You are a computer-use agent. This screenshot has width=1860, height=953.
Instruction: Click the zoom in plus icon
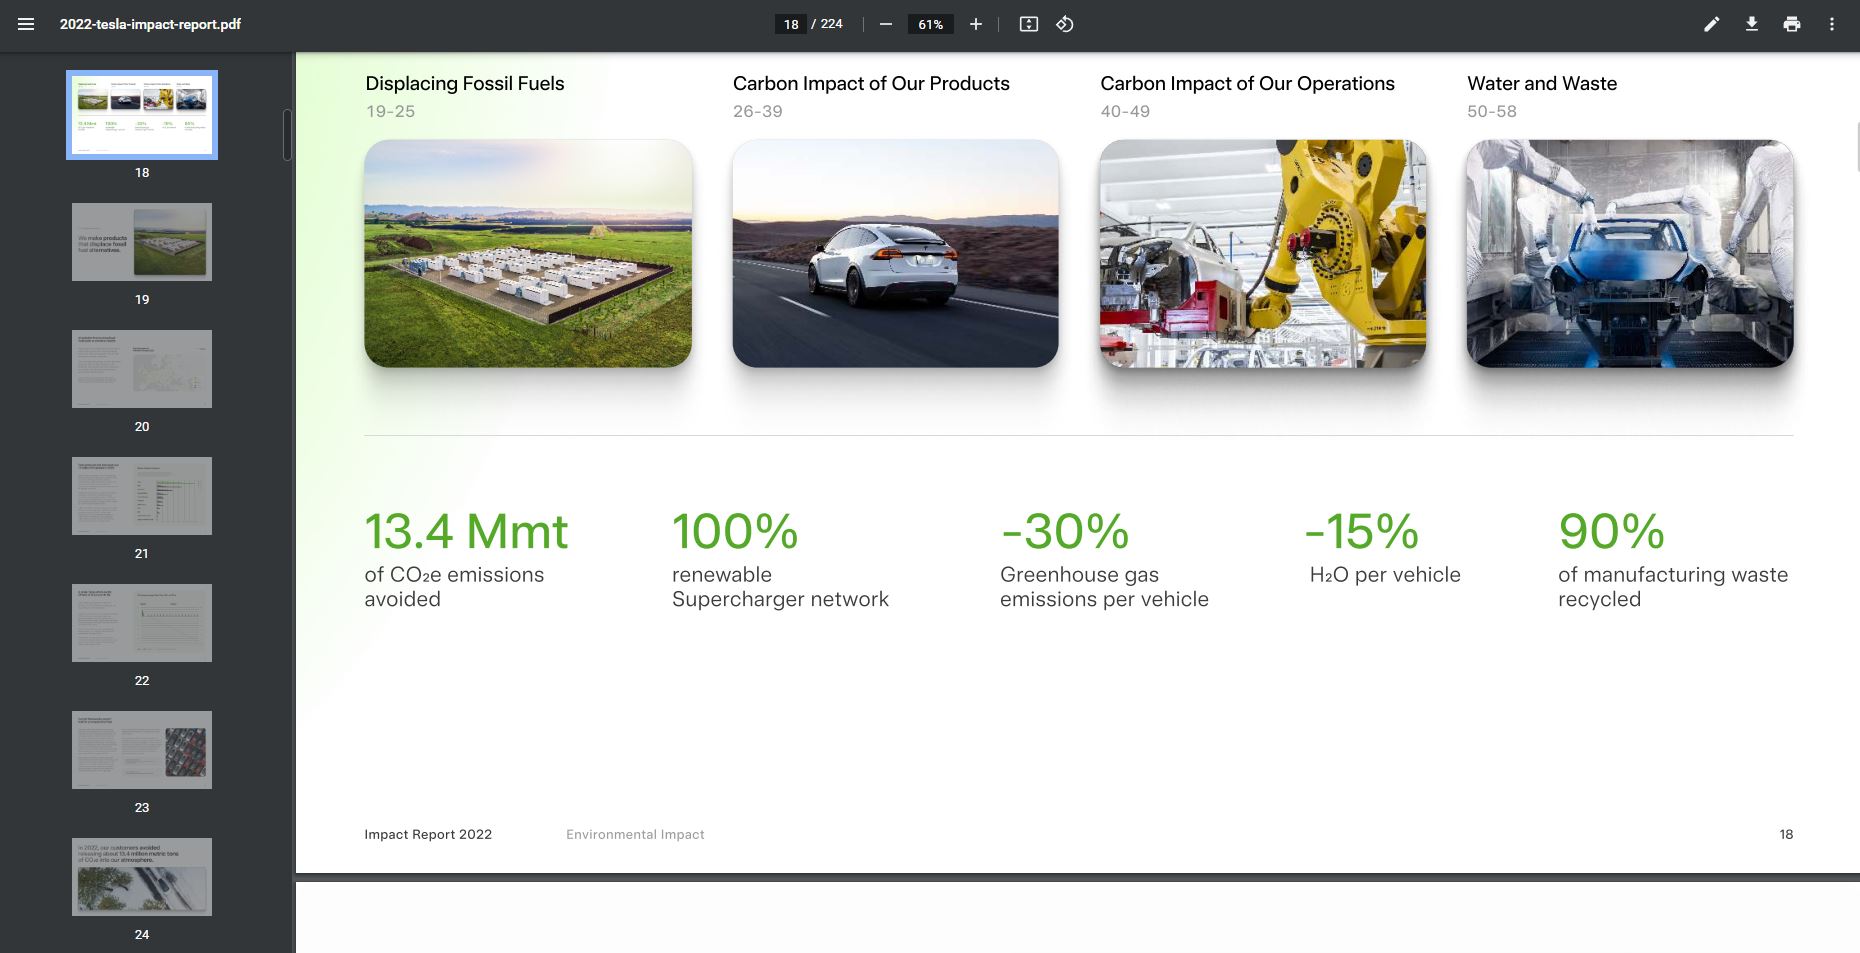(x=976, y=24)
